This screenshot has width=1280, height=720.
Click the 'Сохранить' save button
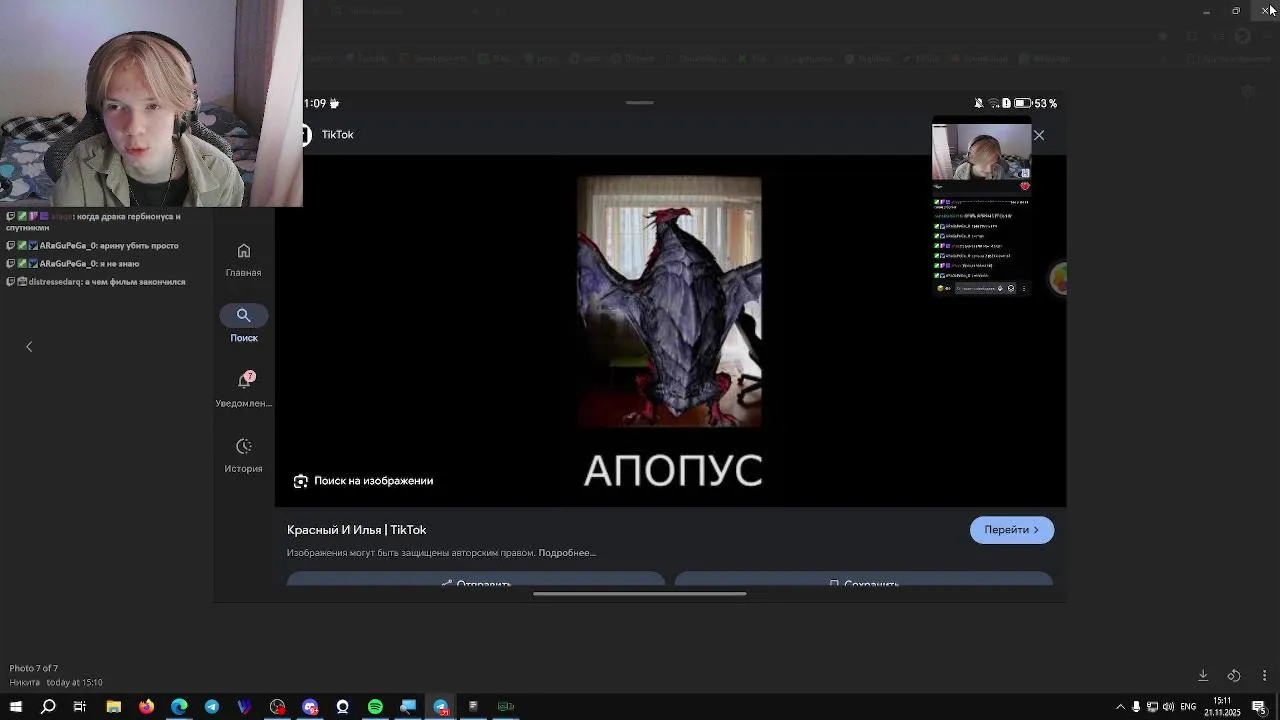coord(864,580)
